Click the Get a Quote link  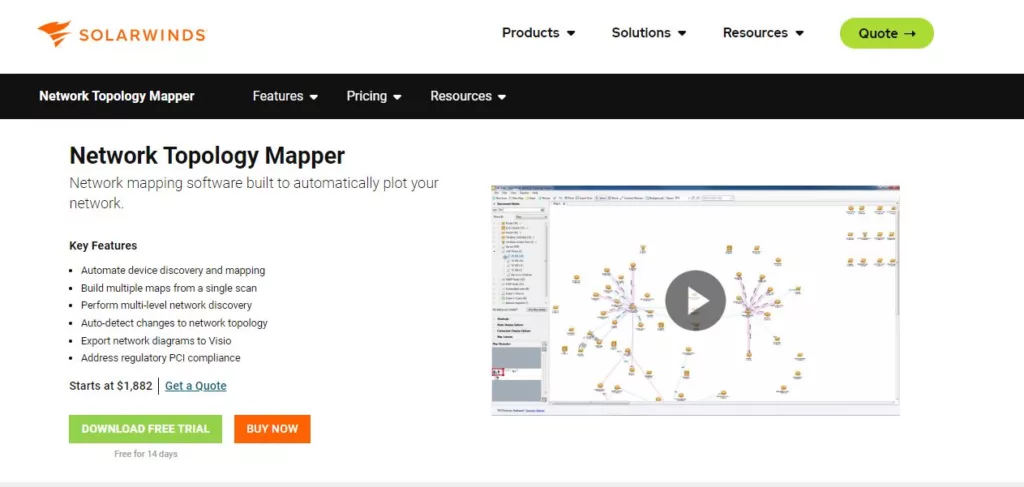click(196, 386)
